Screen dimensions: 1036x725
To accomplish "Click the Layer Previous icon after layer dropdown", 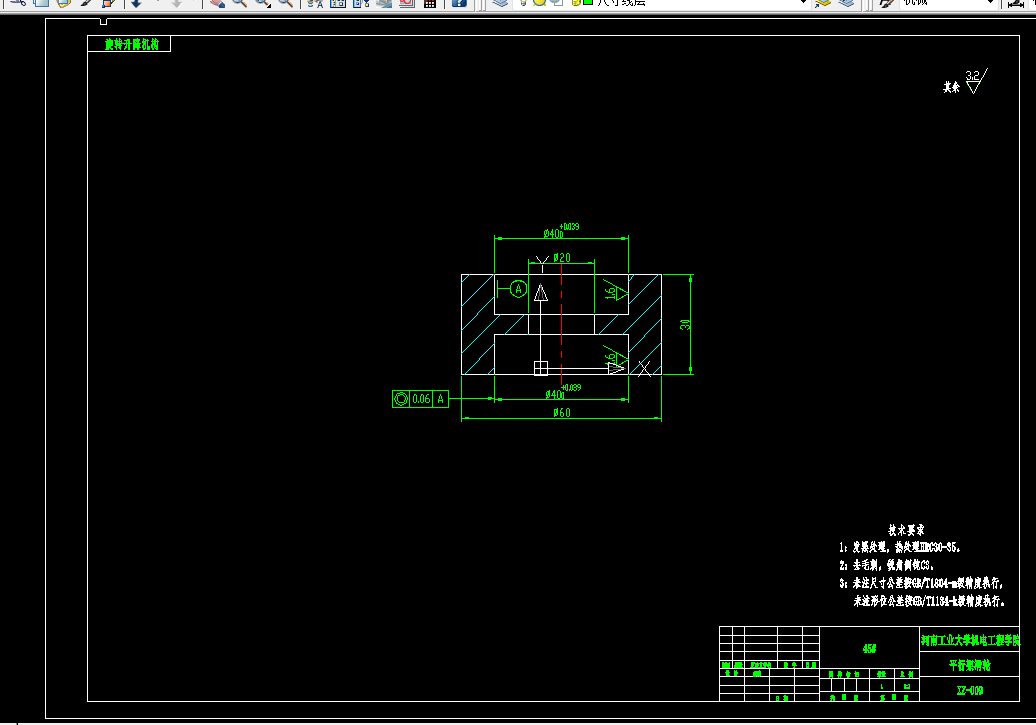I will pyautogui.click(x=846, y=3).
